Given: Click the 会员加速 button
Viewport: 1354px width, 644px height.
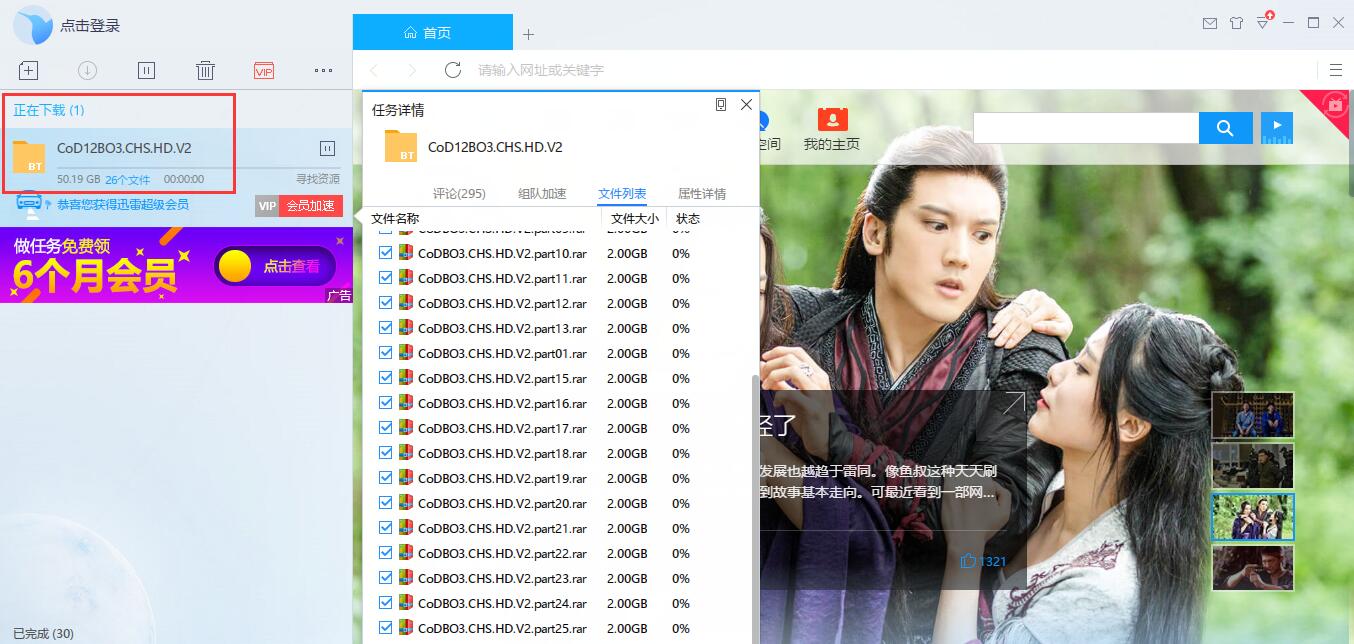Looking at the screenshot, I should click(310, 206).
